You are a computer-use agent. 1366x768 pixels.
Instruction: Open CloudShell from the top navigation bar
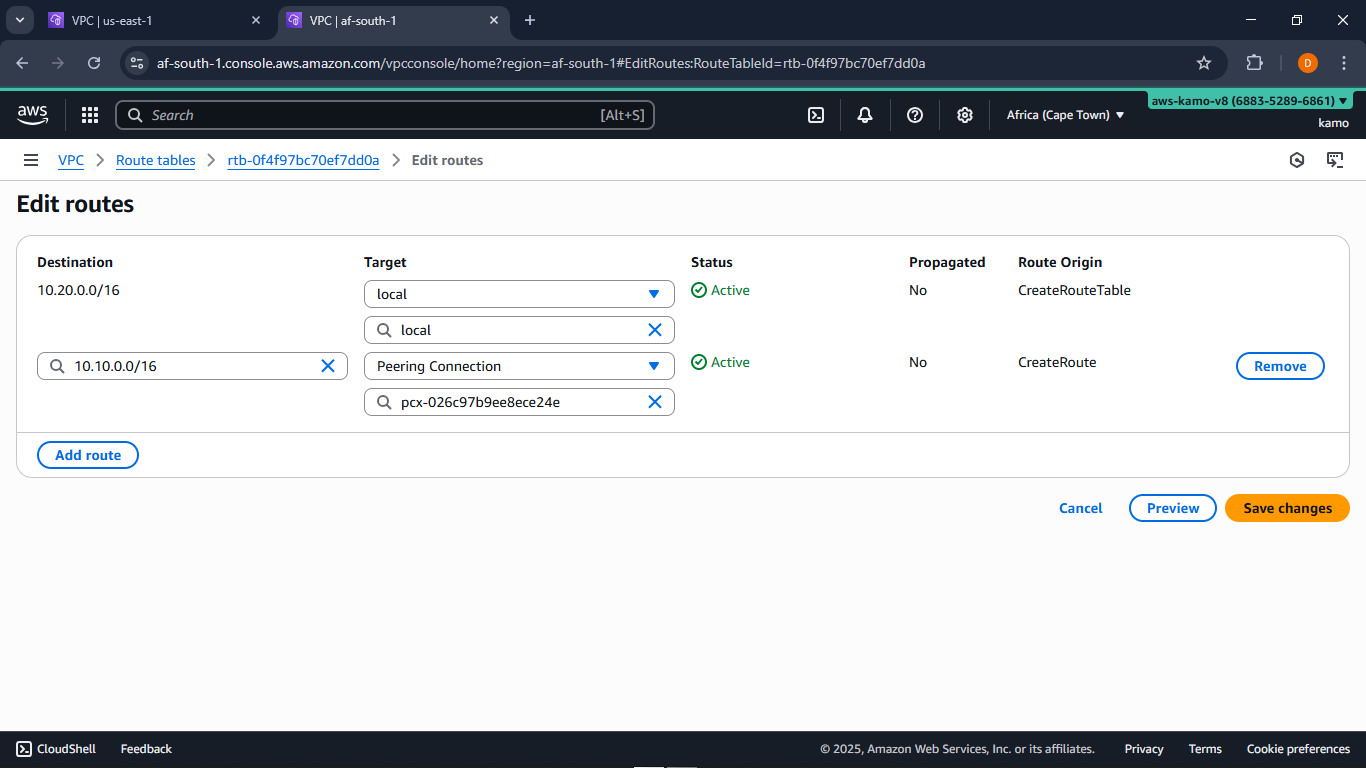tap(816, 115)
